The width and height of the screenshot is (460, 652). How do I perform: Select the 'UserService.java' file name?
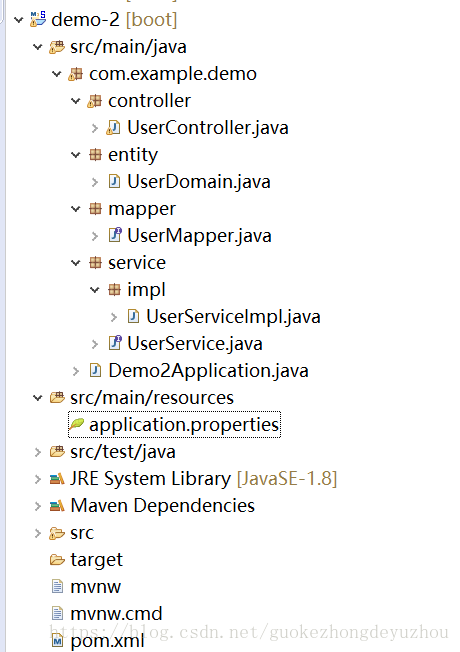coord(195,343)
